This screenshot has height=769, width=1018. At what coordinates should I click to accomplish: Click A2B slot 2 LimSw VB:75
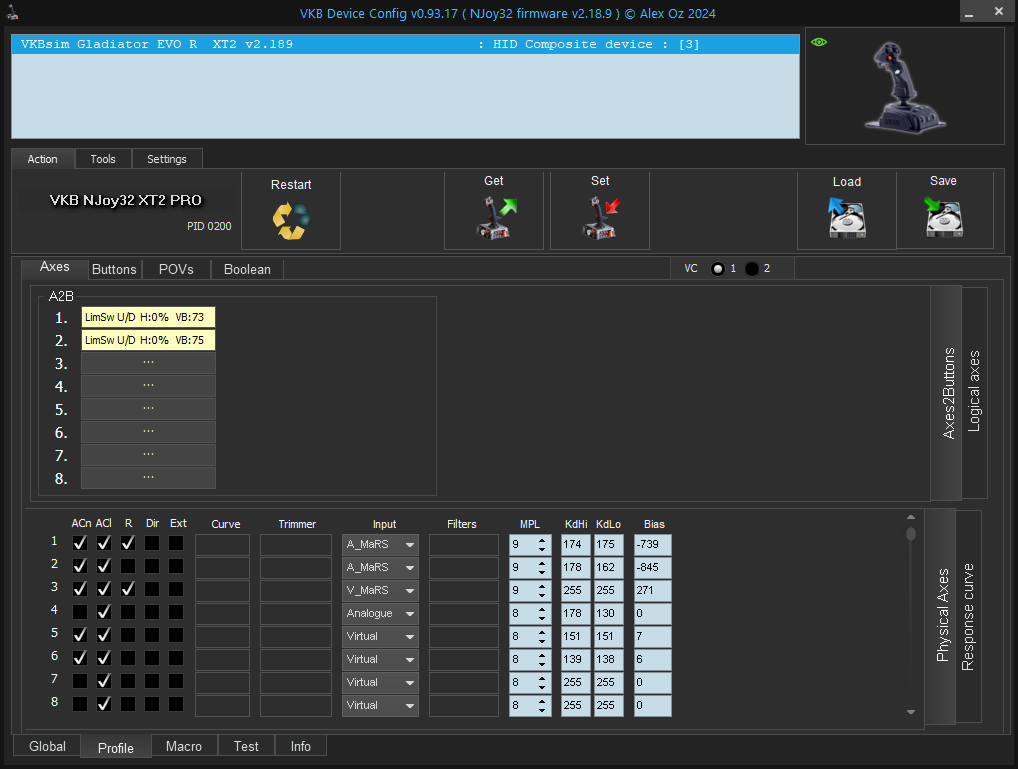[x=148, y=340]
